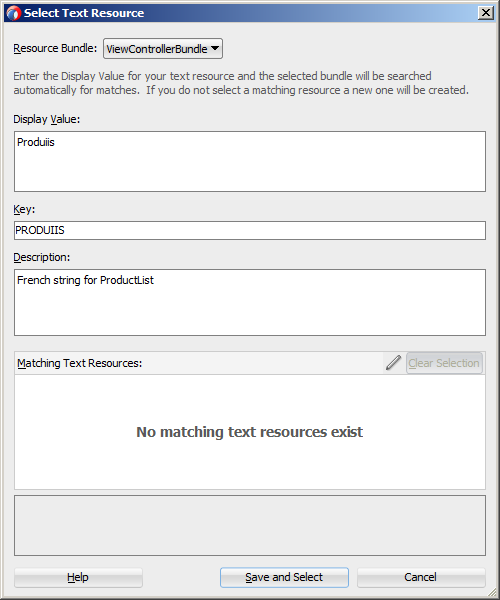Click the Description label
Viewport: 500px width, 600px height.
click(42, 257)
